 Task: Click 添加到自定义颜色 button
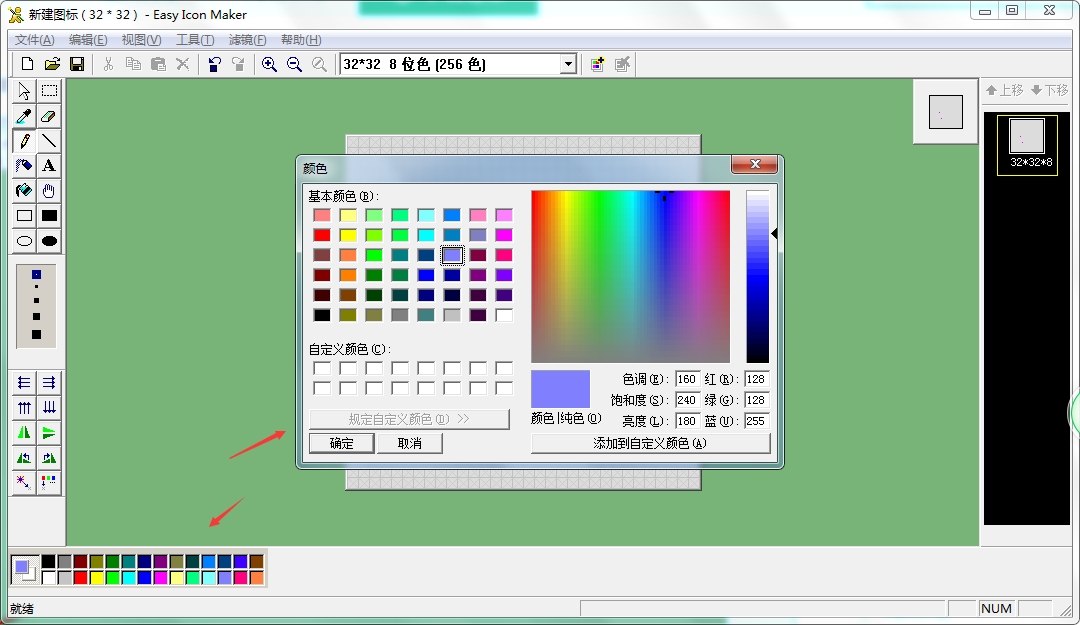point(650,443)
